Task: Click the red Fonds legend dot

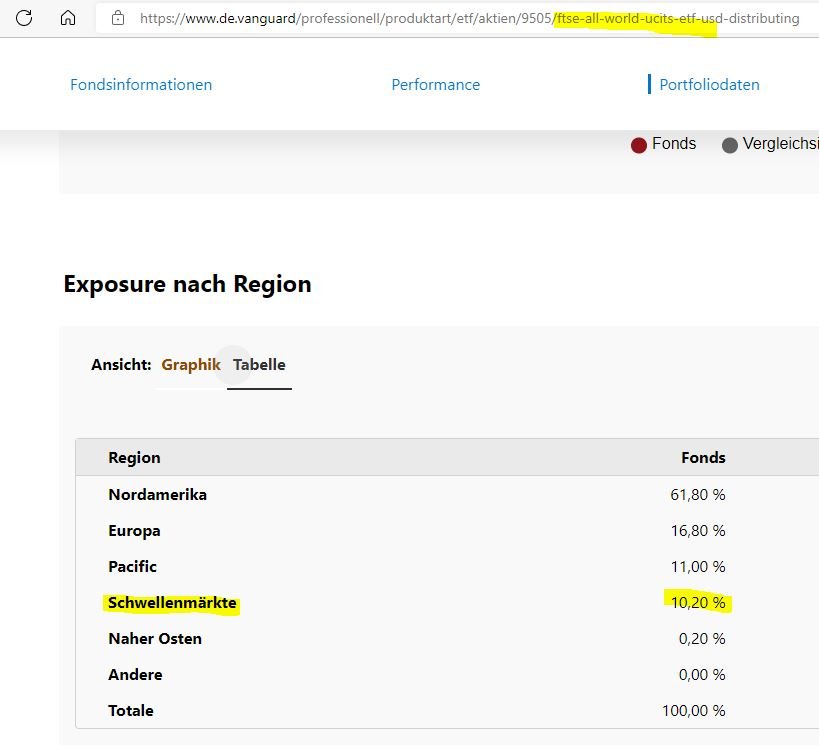Action: (639, 145)
